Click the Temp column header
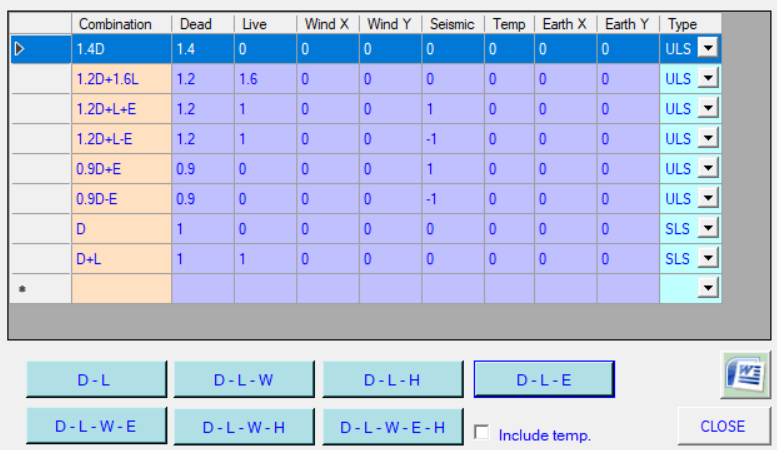Viewport: 777px width, 450px height. point(509,24)
